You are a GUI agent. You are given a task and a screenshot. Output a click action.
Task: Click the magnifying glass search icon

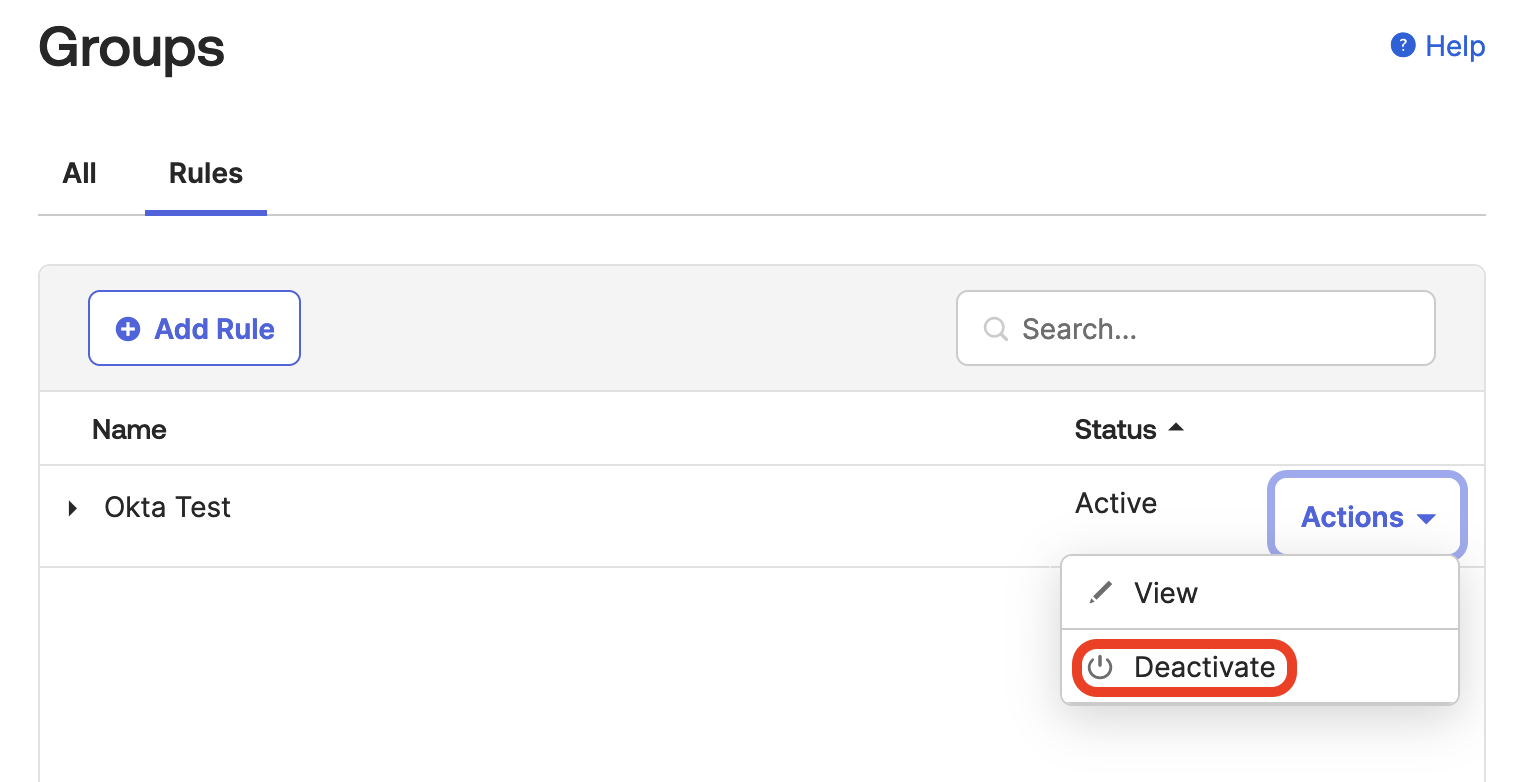(x=995, y=329)
